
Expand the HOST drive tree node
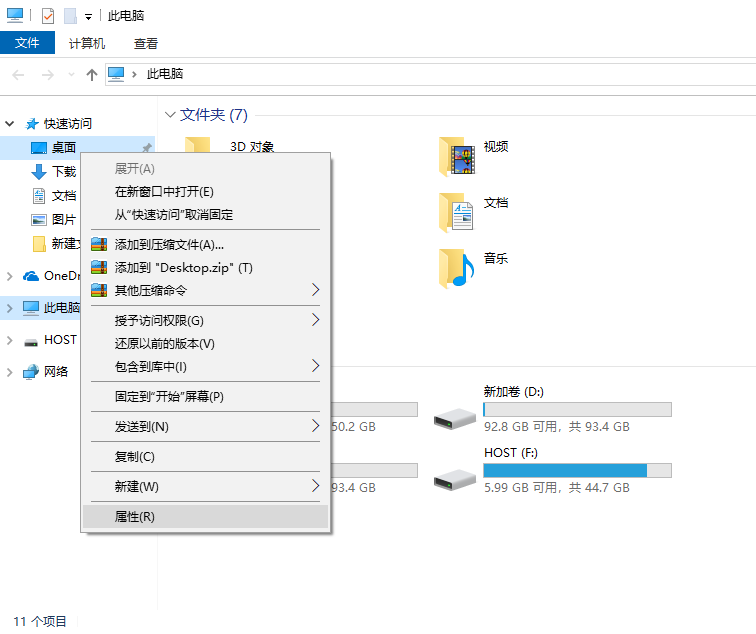click(x=9, y=340)
